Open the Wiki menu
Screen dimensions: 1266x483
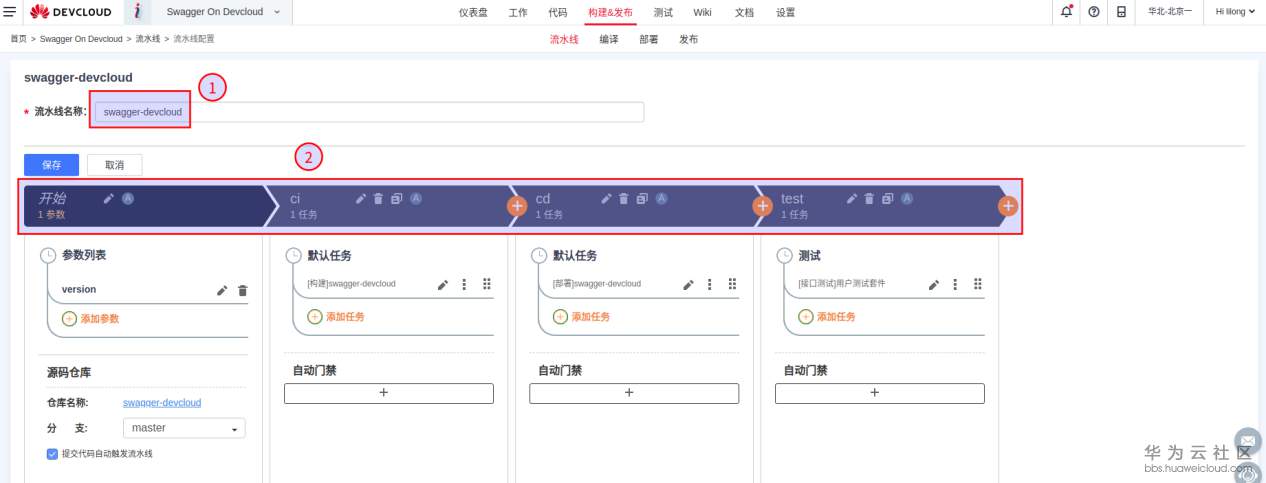coord(702,12)
